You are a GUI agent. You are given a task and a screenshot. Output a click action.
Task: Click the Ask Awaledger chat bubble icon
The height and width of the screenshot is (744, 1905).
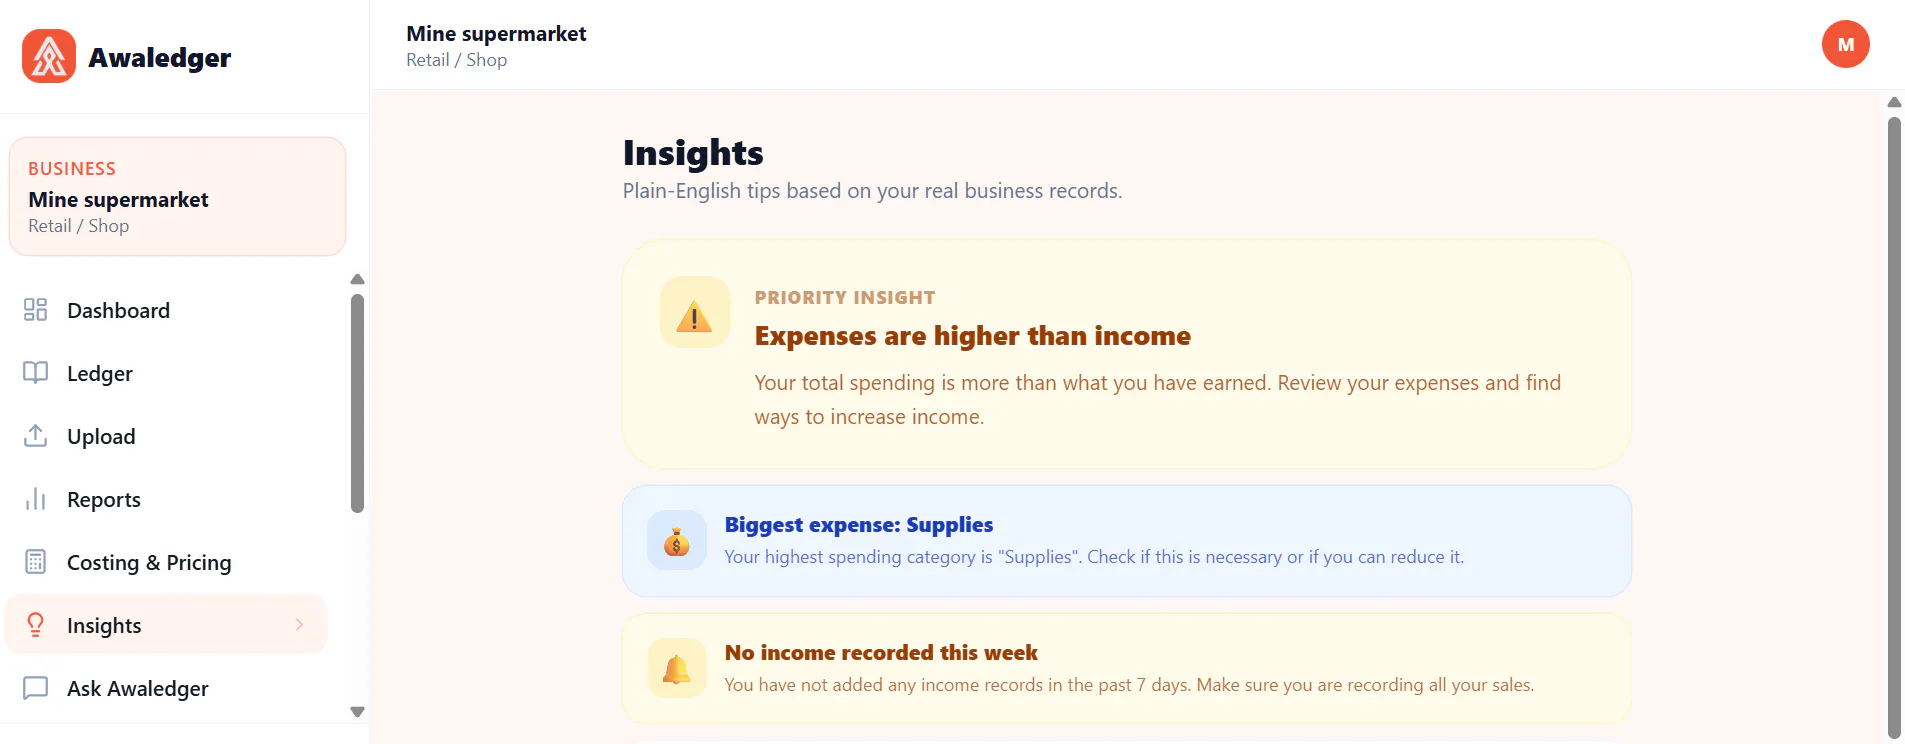click(35, 688)
